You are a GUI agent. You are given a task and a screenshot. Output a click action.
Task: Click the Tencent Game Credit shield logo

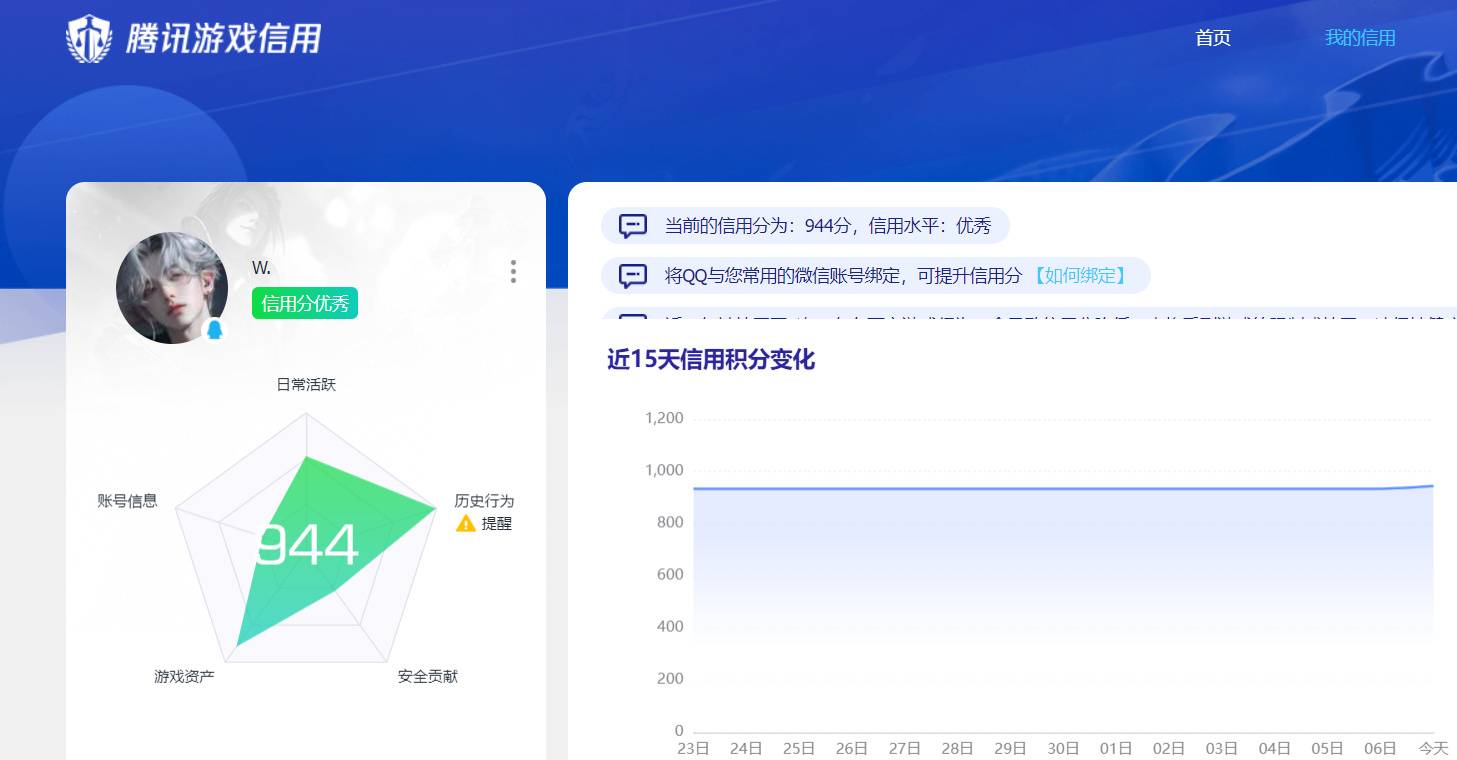[x=89, y=39]
